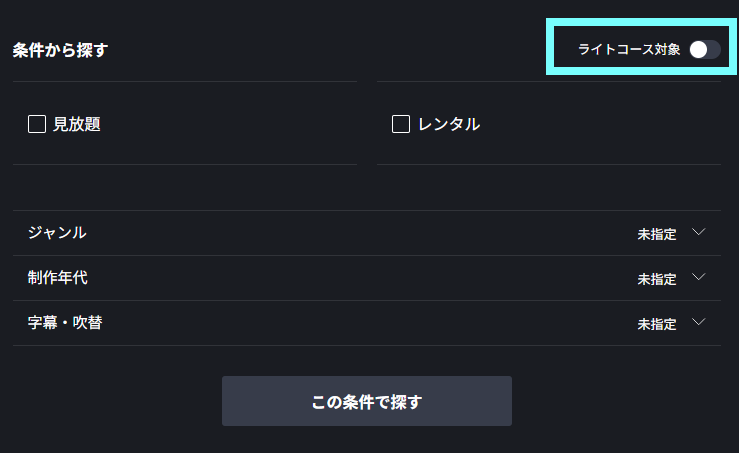The height and width of the screenshot is (453, 739).
Task: Click the 見放題 label text
Action: coord(76,124)
